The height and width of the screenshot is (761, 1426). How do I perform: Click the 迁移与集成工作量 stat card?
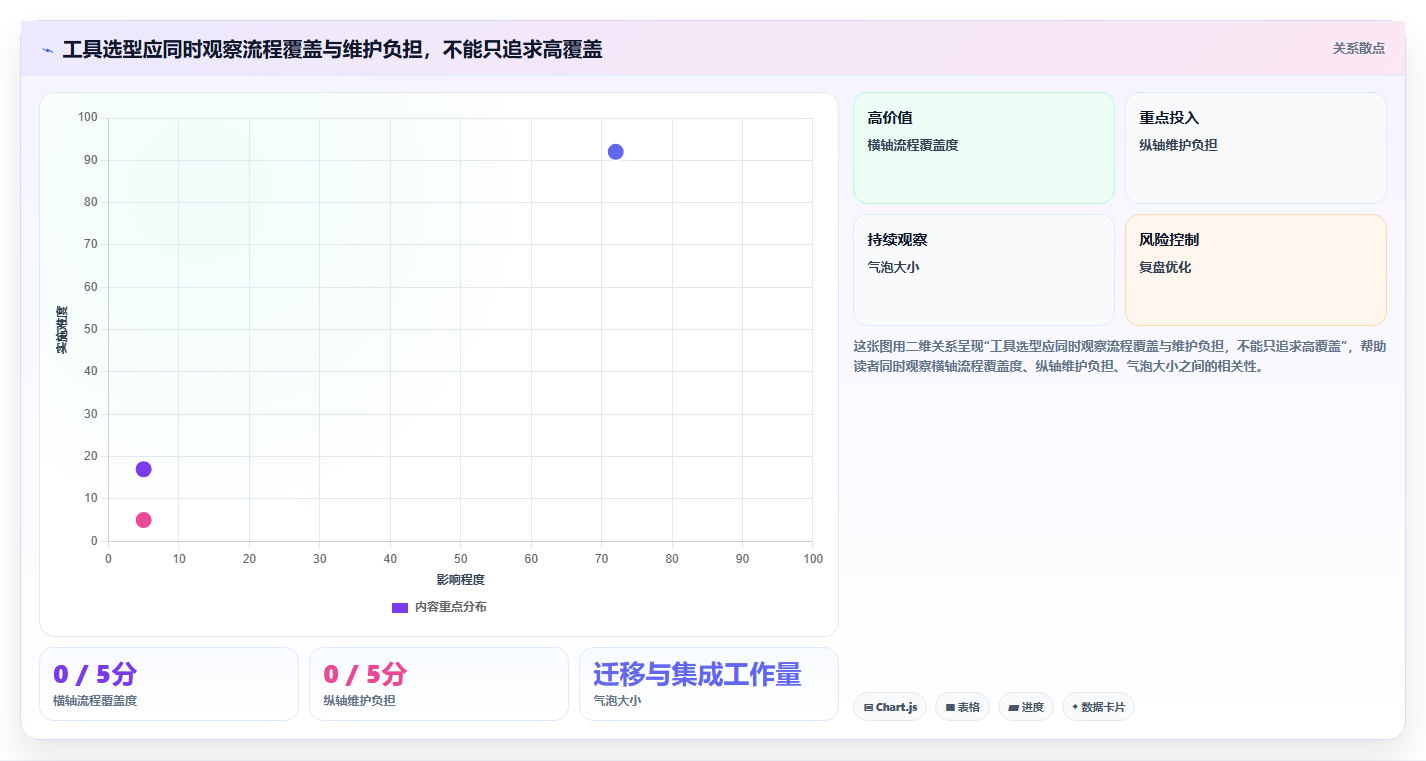coord(709,684)
